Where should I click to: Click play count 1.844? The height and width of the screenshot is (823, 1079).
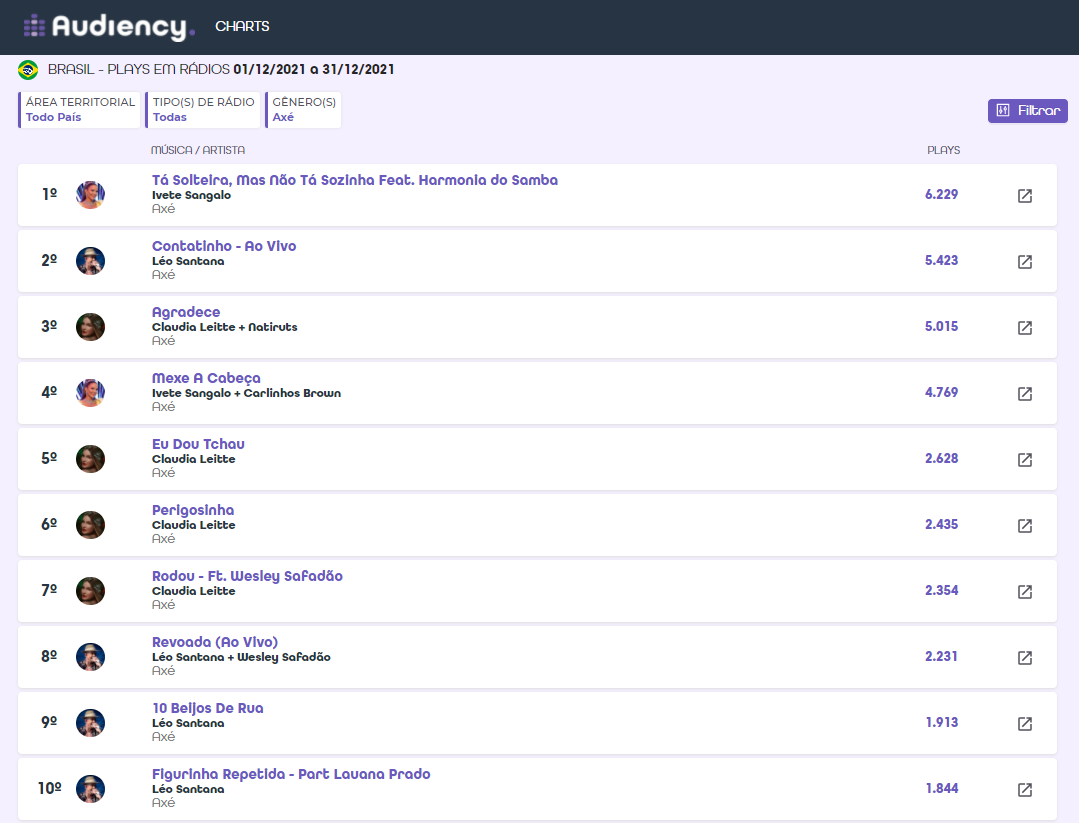(942, 788)
